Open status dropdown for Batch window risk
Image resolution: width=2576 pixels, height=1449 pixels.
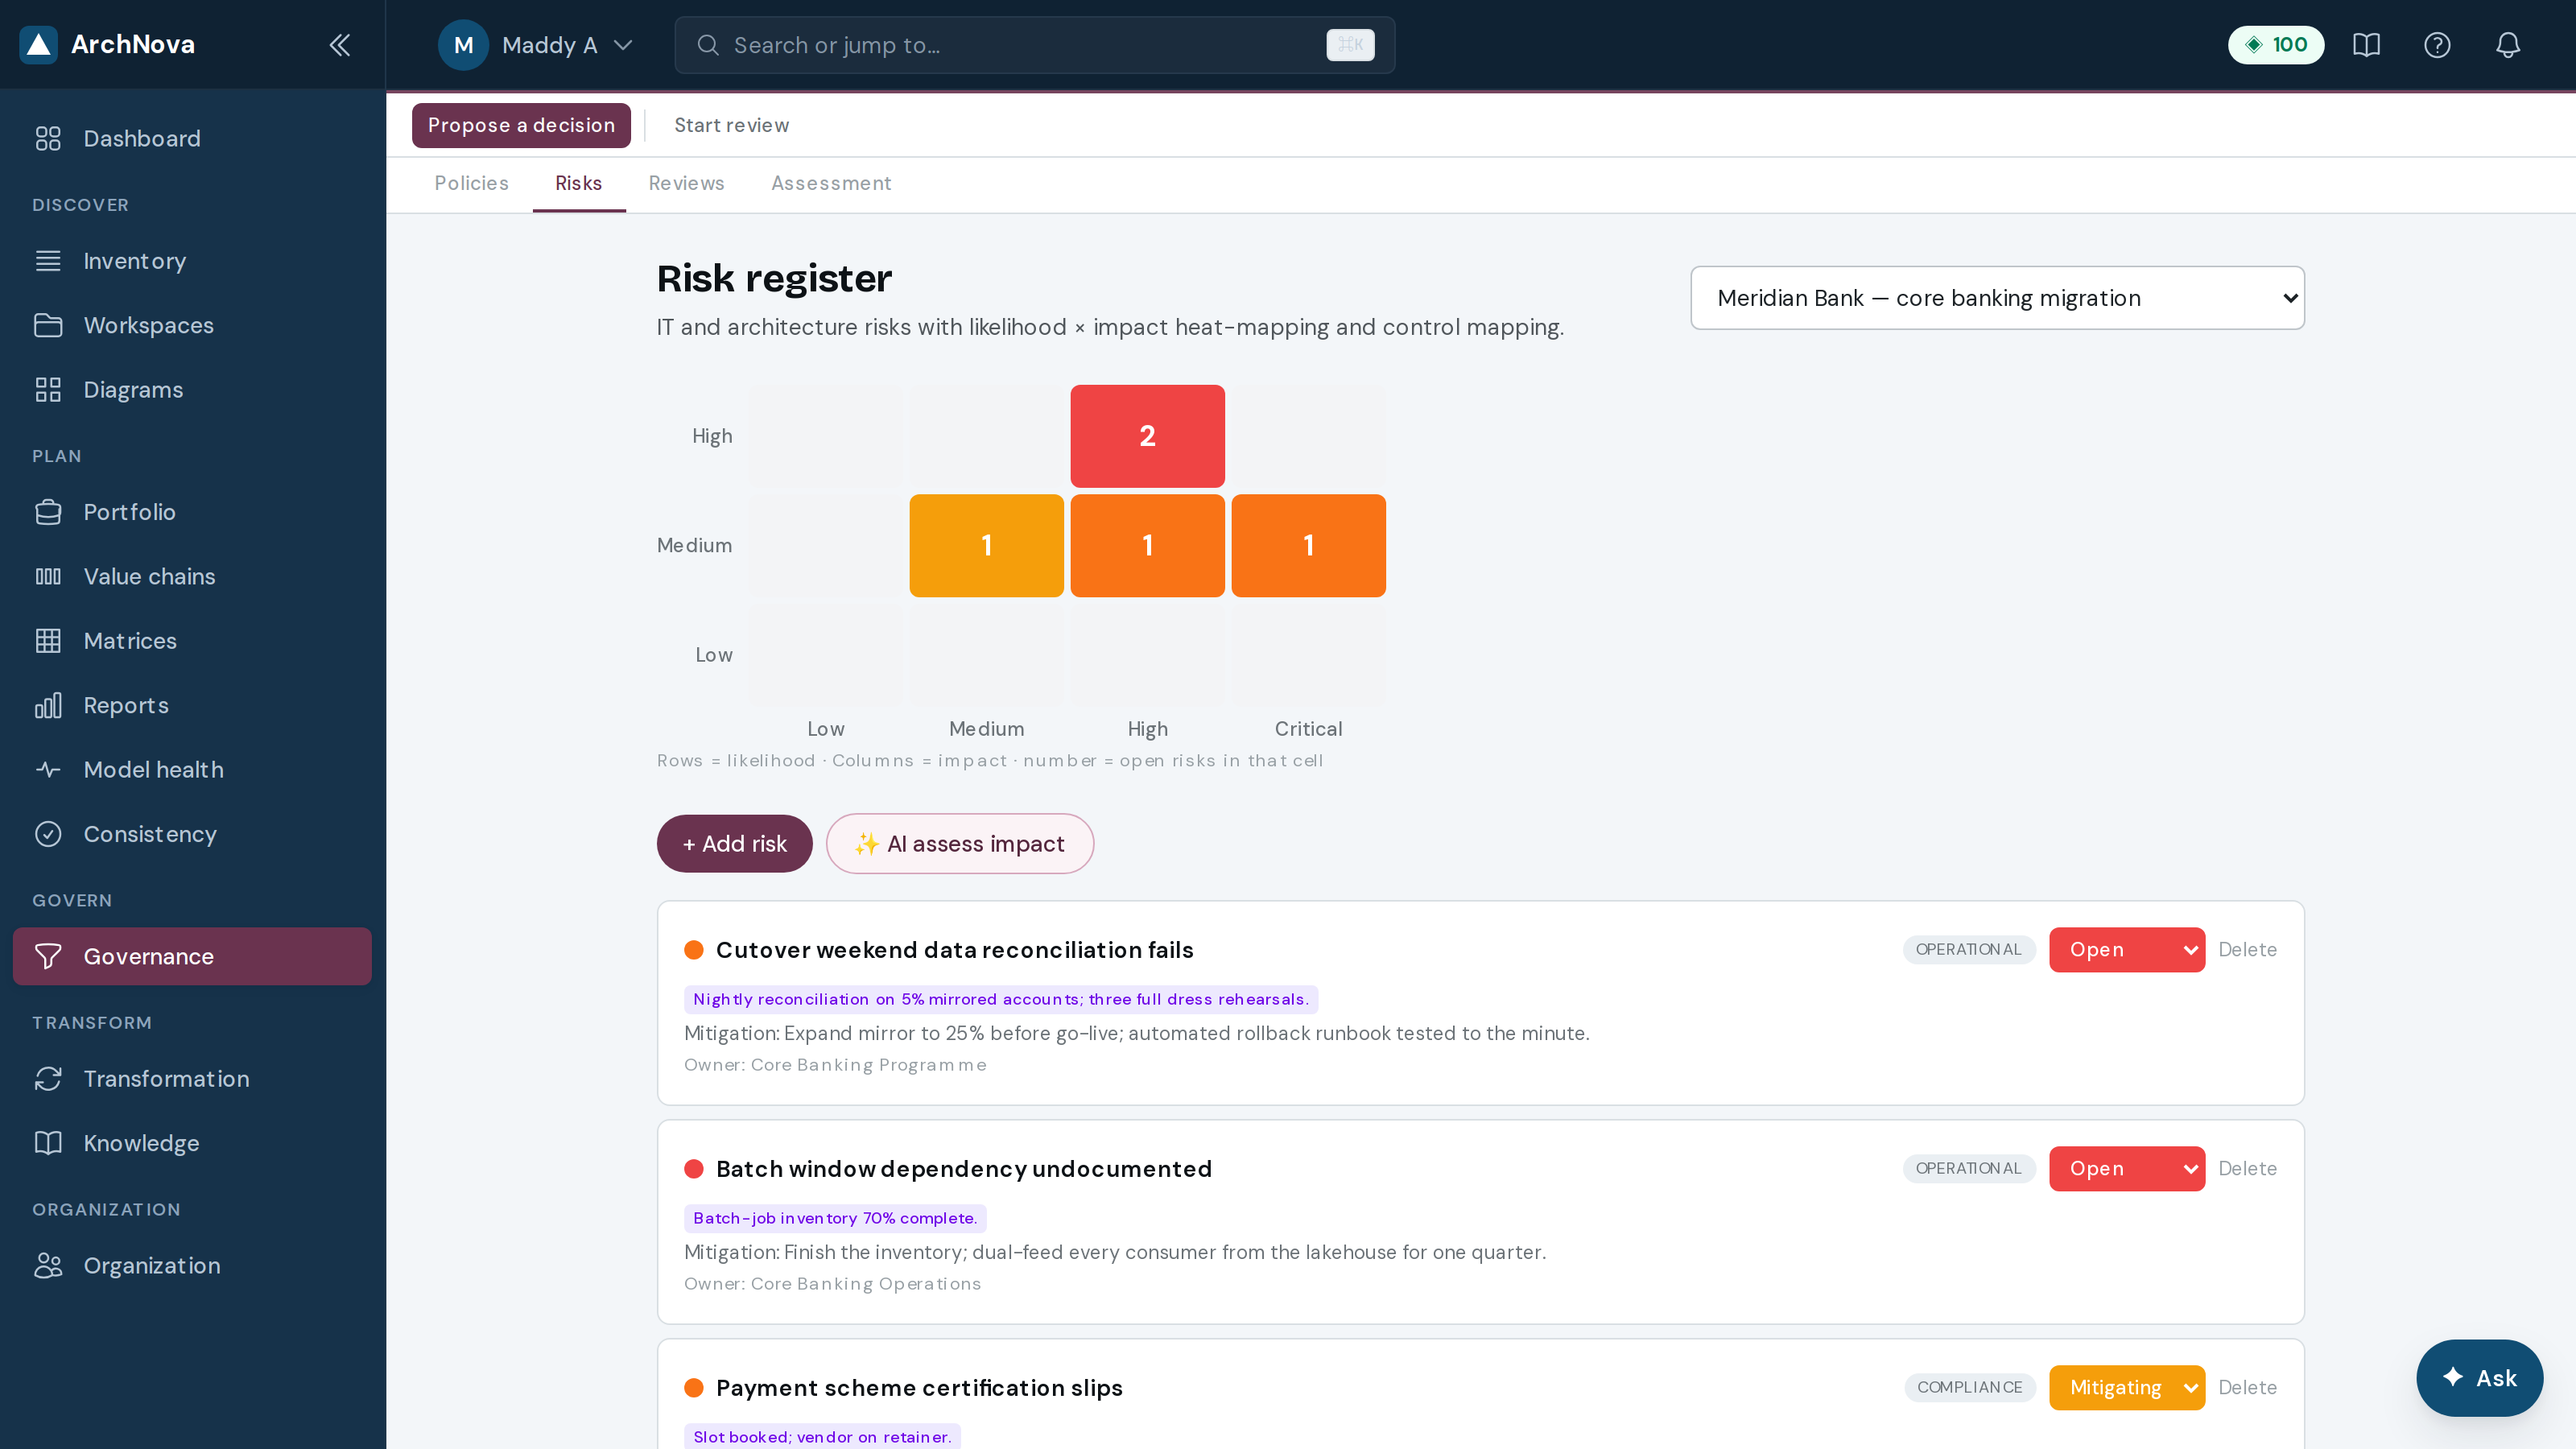[2127, 1169]
